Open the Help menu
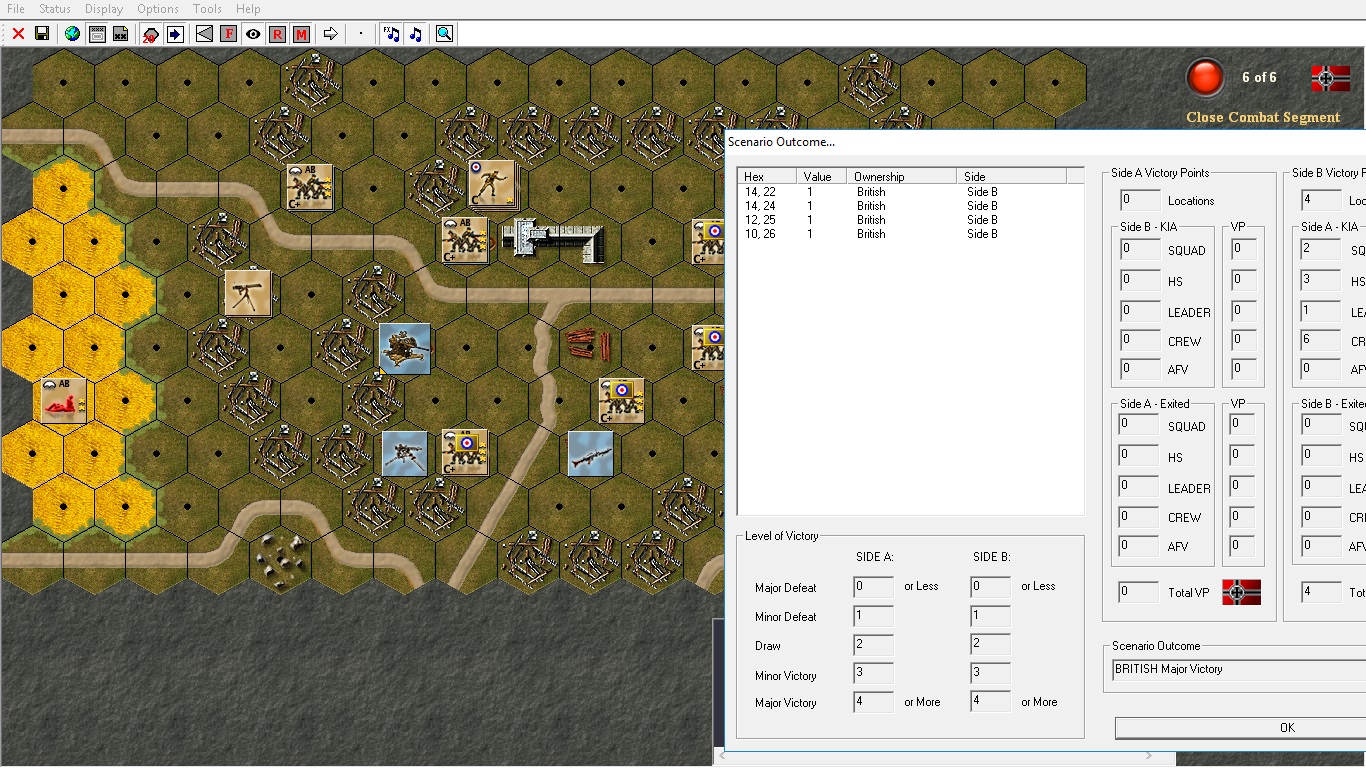 point(248,9)
